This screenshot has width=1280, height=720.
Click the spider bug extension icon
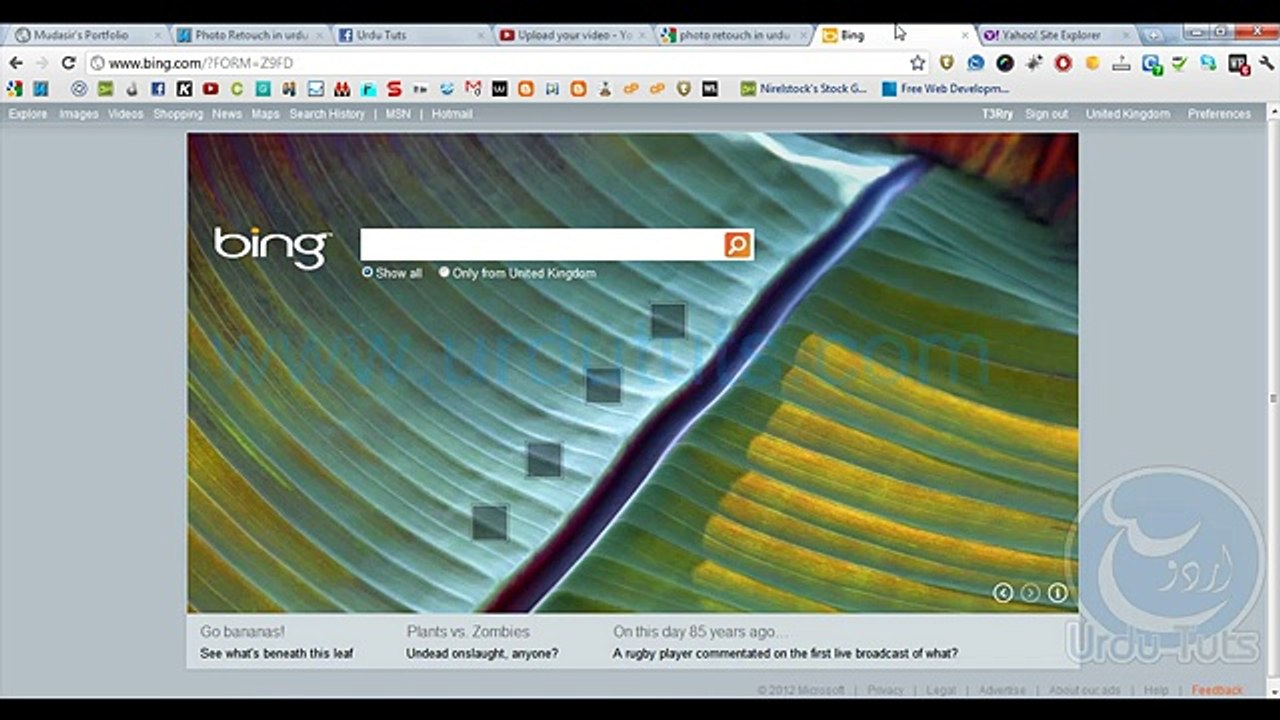tap(1034, 63)
